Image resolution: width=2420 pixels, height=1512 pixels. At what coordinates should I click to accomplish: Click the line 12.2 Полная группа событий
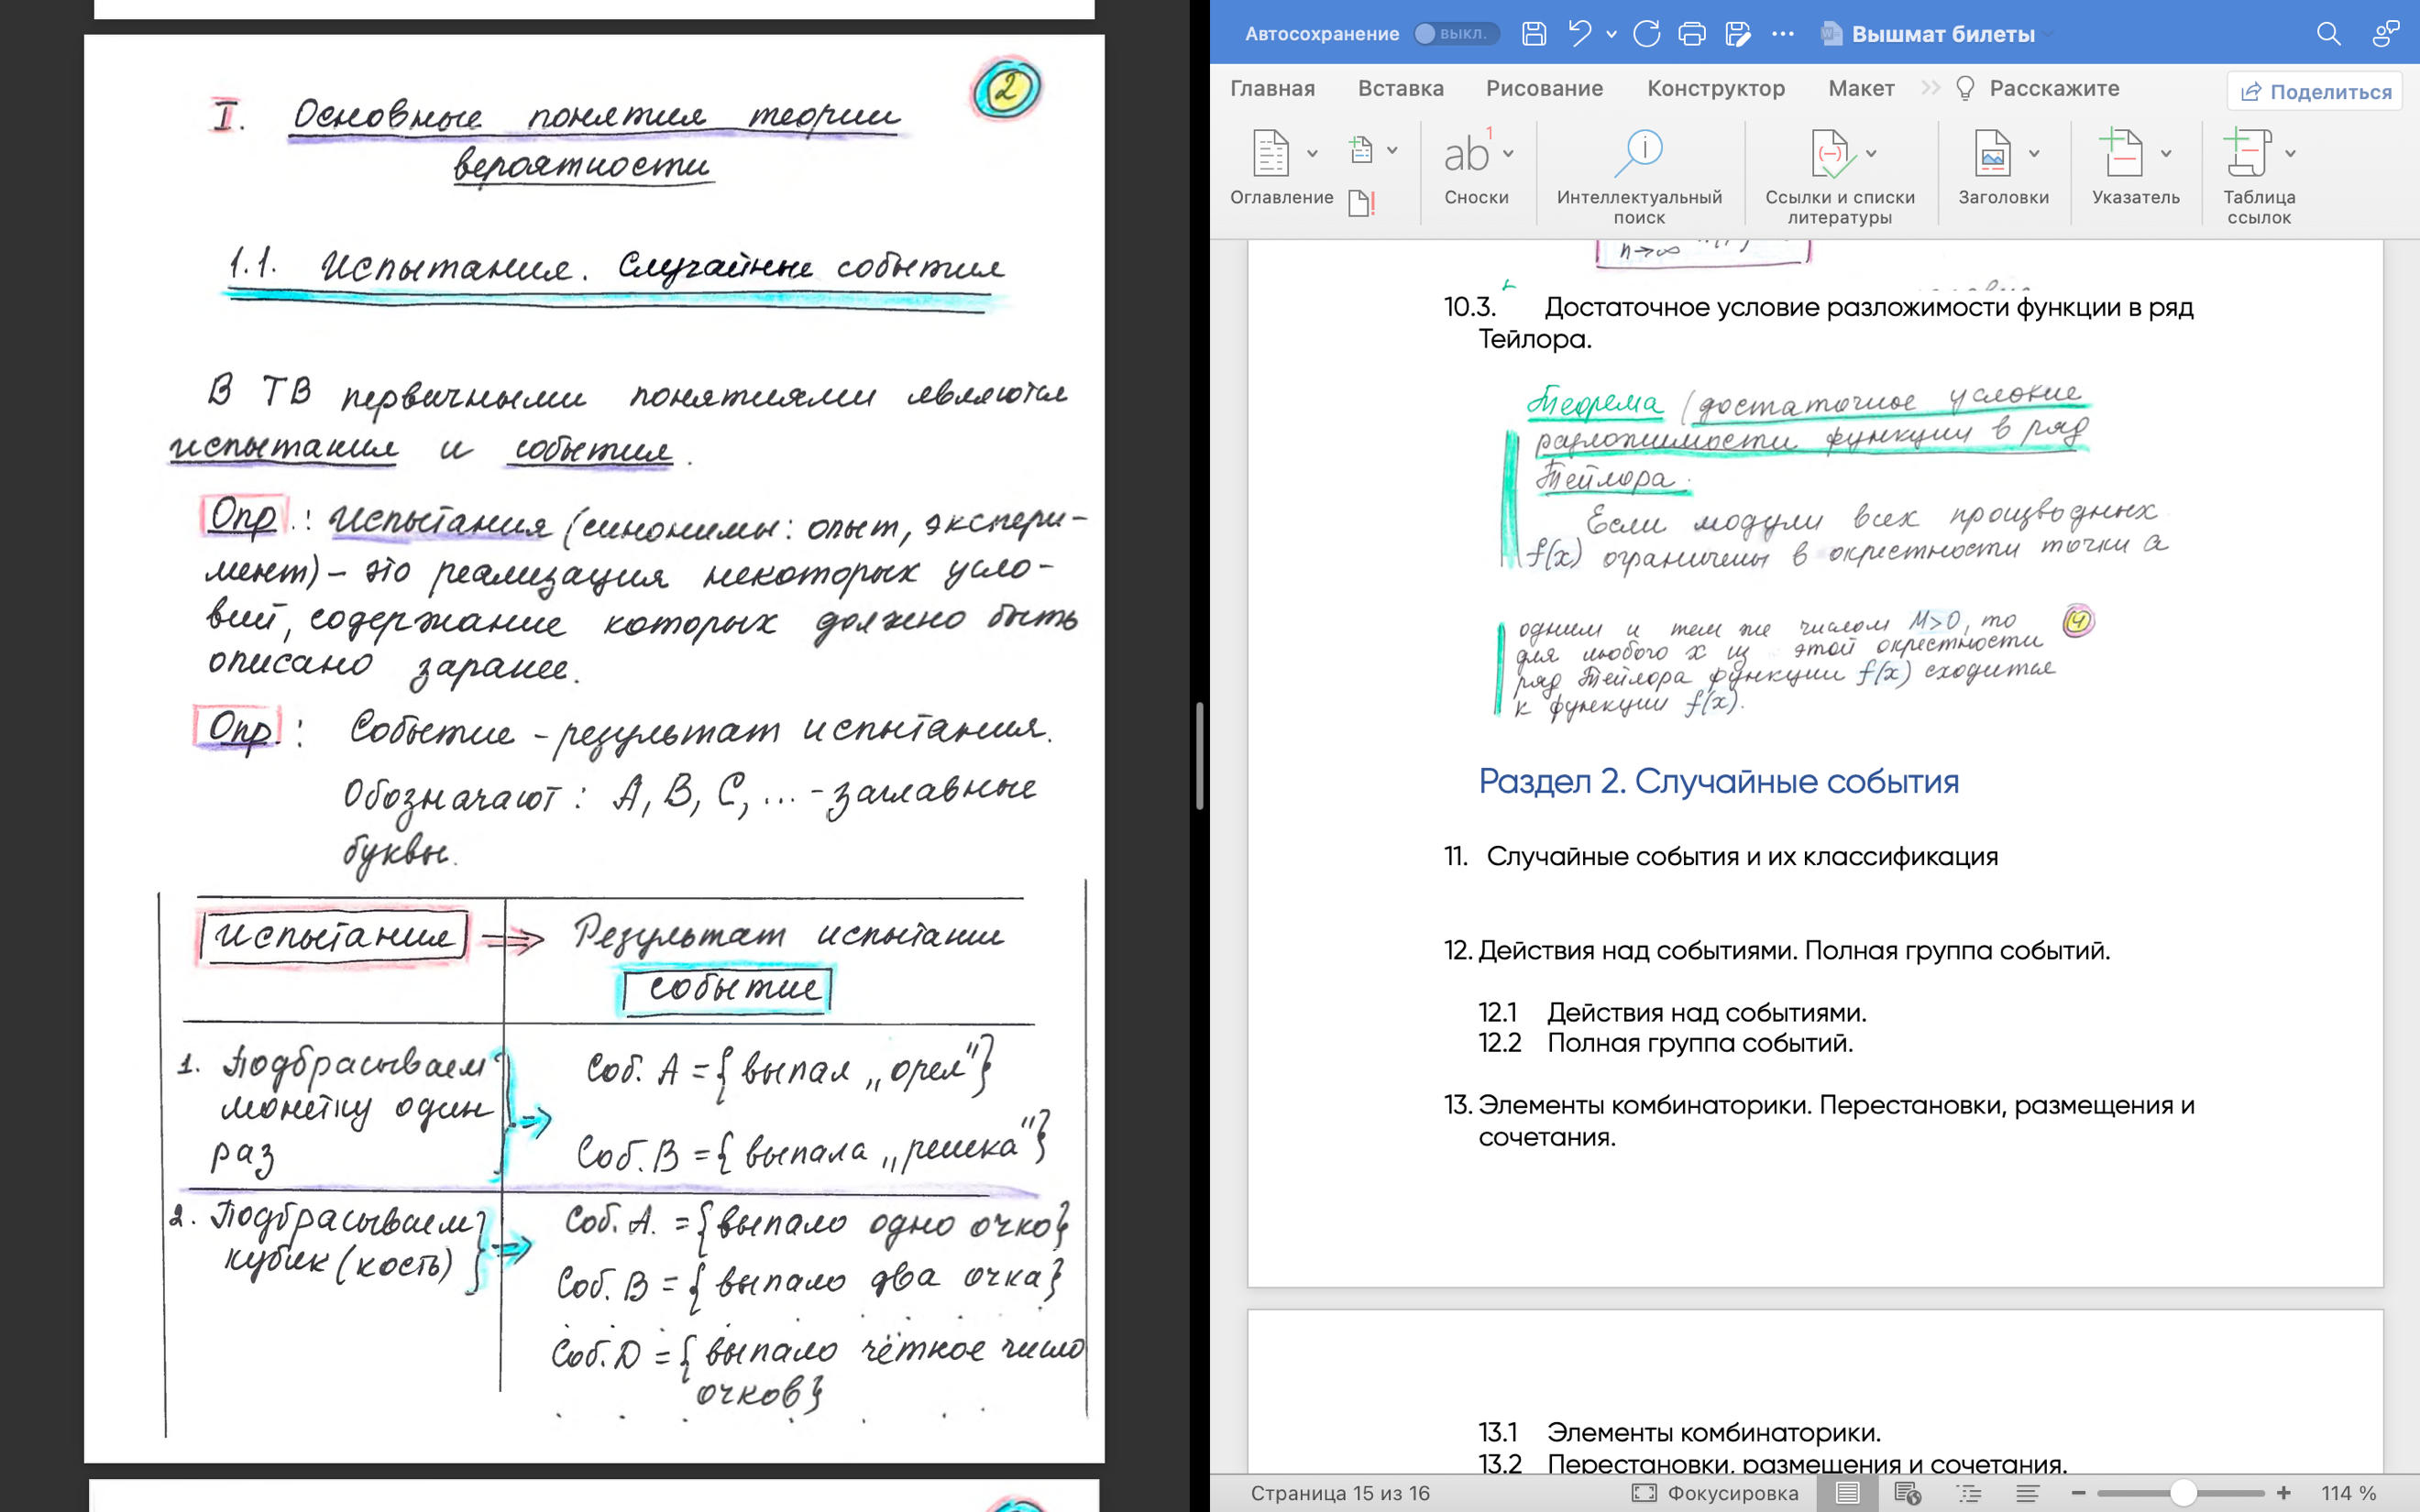coord(1666,1043)
